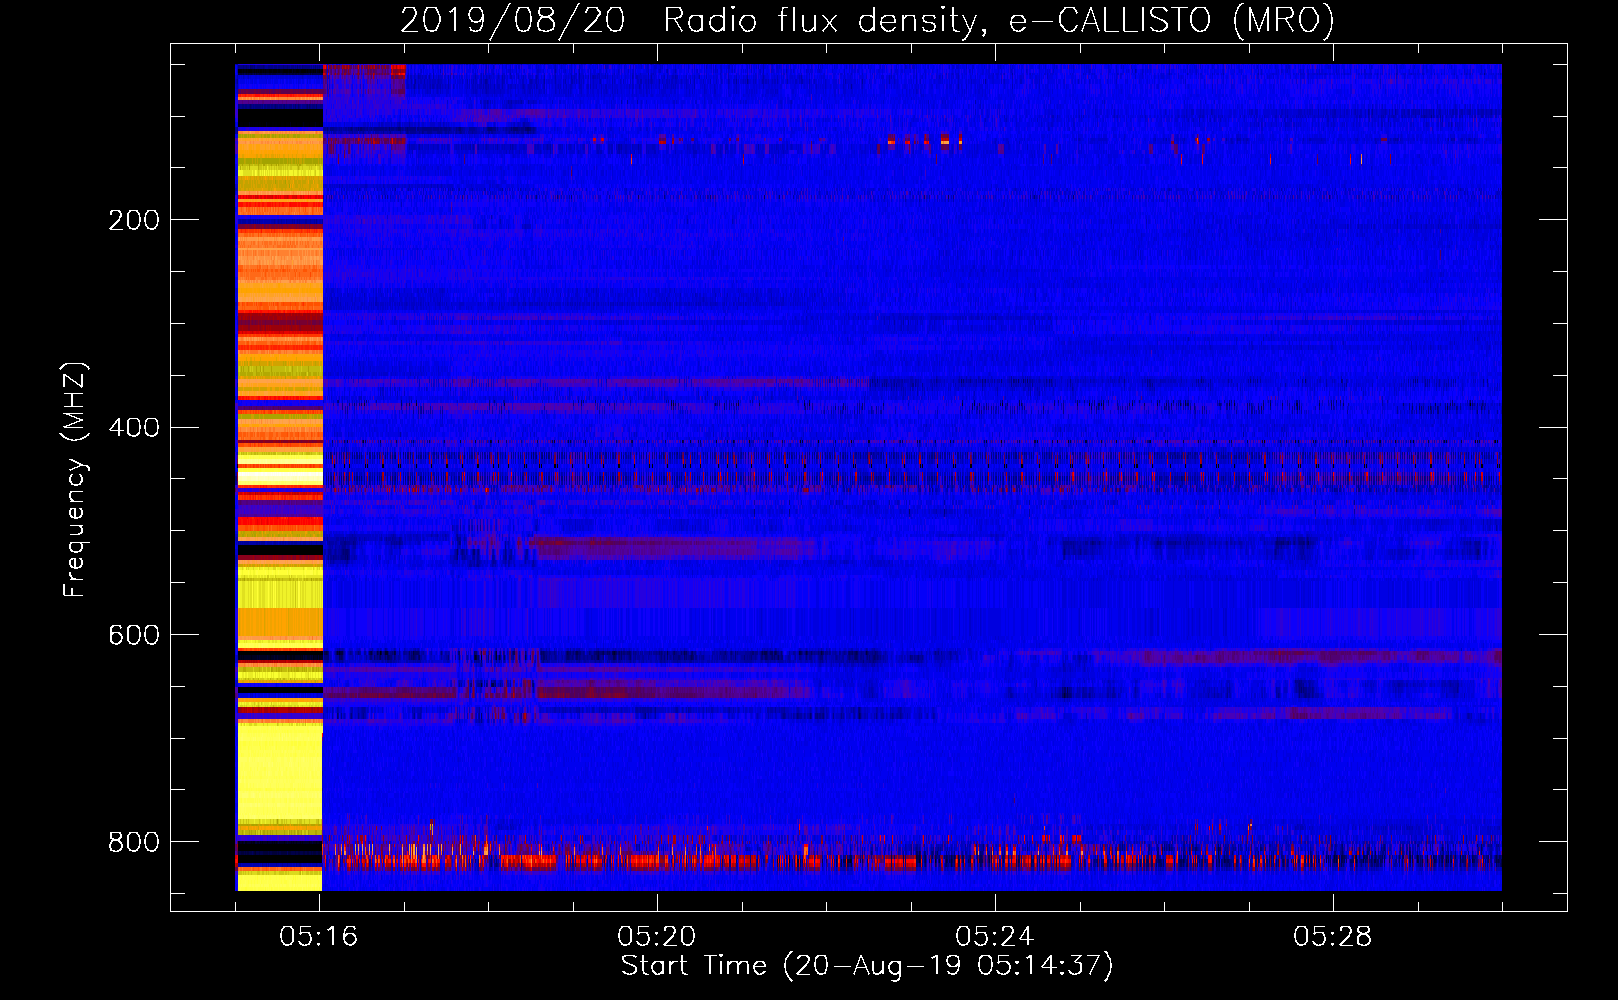Viewport: 1618px width, 1000px height.
Task: Click the '600' frequency tick label
Action: pos(134,636)
